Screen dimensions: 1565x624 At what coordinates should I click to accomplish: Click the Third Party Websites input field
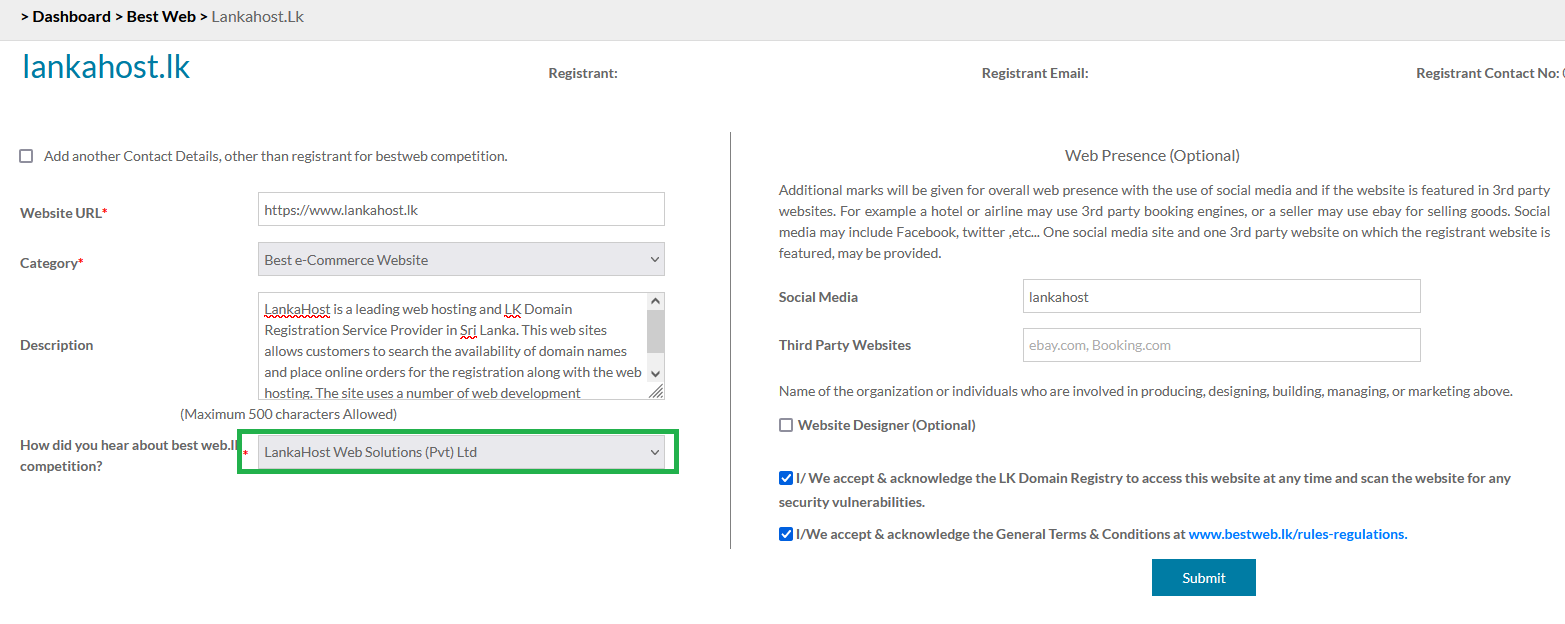coord(1222,345)
